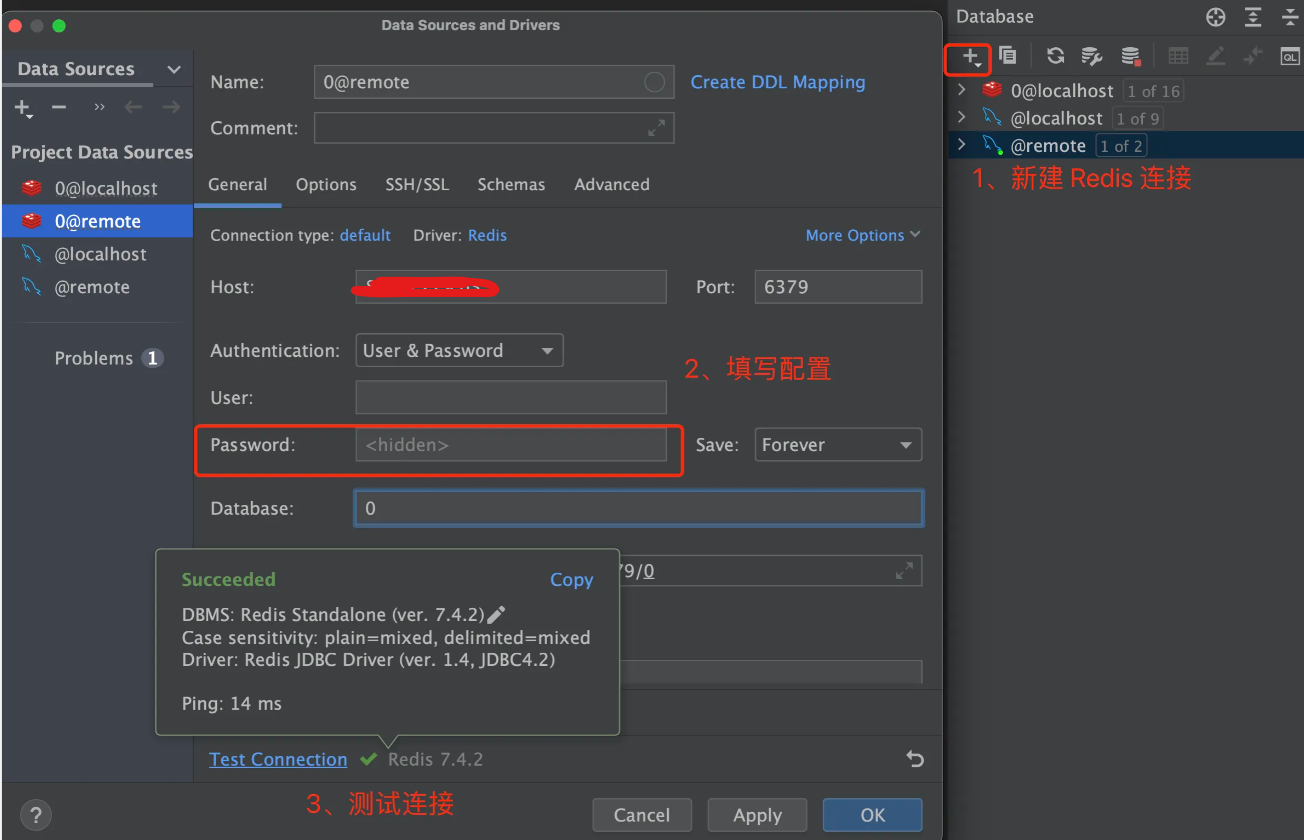This screenshot has width=1304, height=840.
Task: Click the Refresh icon in Database toolbar
Action: (x=1055, y=56)
